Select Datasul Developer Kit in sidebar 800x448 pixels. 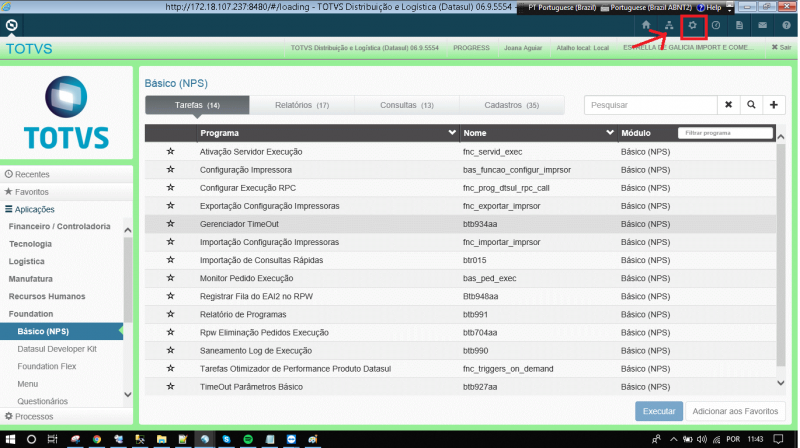[57, 349]
